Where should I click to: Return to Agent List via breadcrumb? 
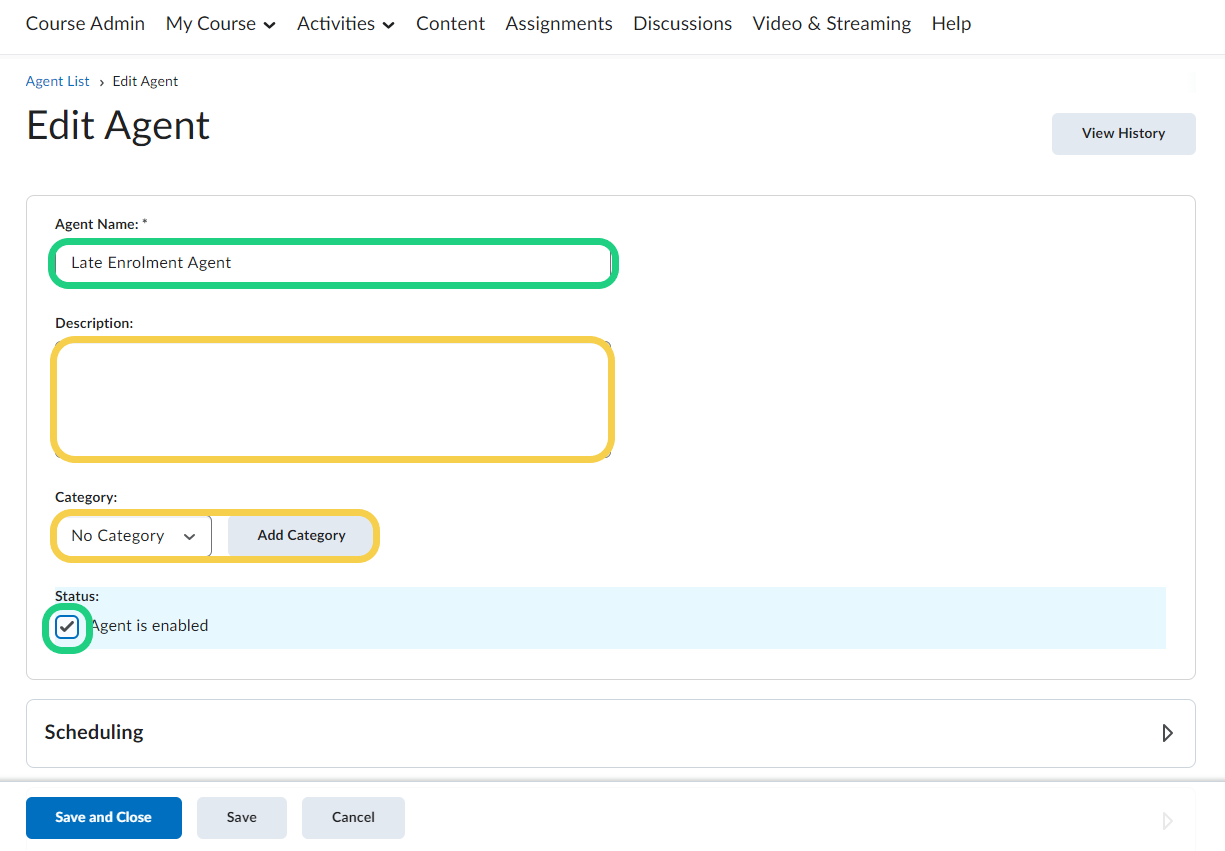(x=57, y=82)
